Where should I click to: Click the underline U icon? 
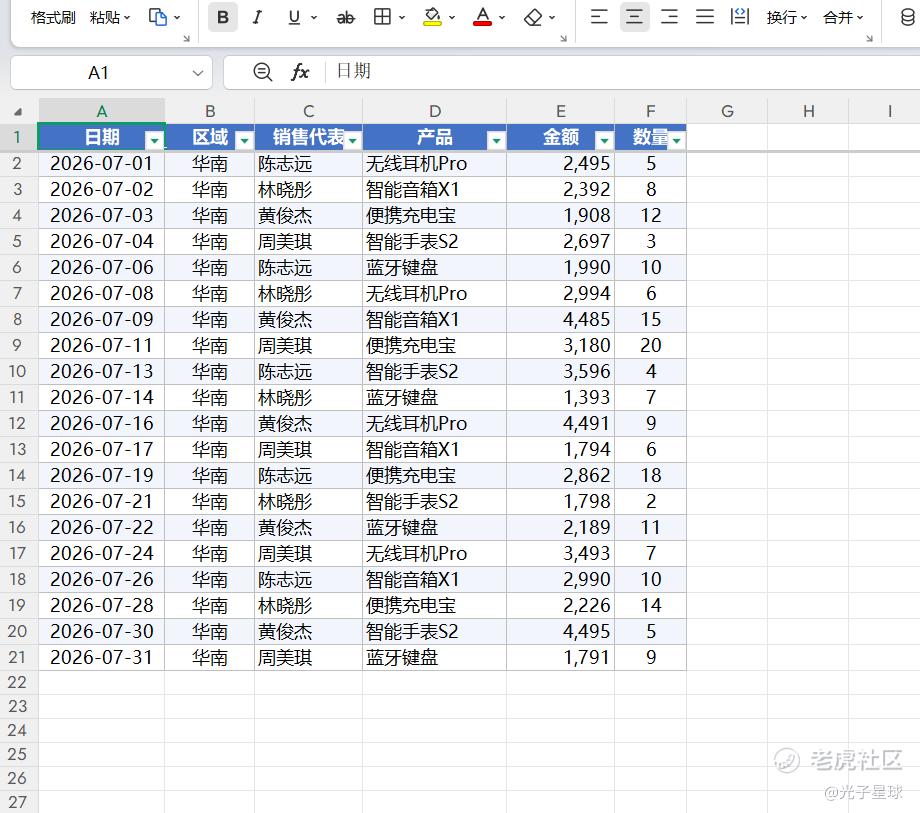pos(294,18)
